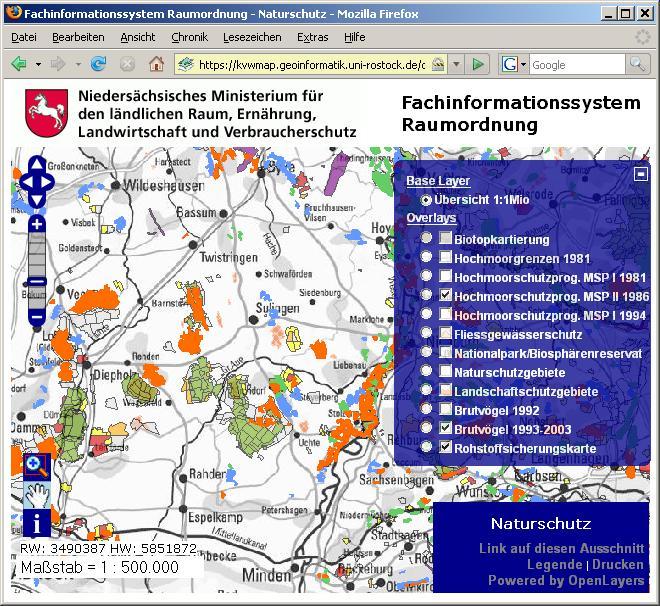Enable the Biotopkartierung overlay checkbox
Screen dimensions: 660x606
click(445, 239)
